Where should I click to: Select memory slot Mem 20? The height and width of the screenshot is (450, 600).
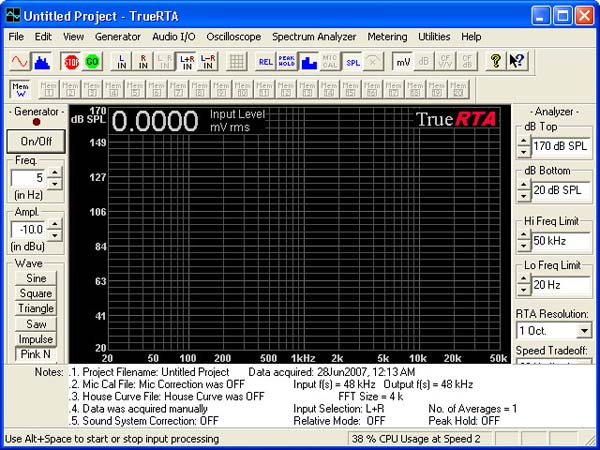[x=458, y=90]
